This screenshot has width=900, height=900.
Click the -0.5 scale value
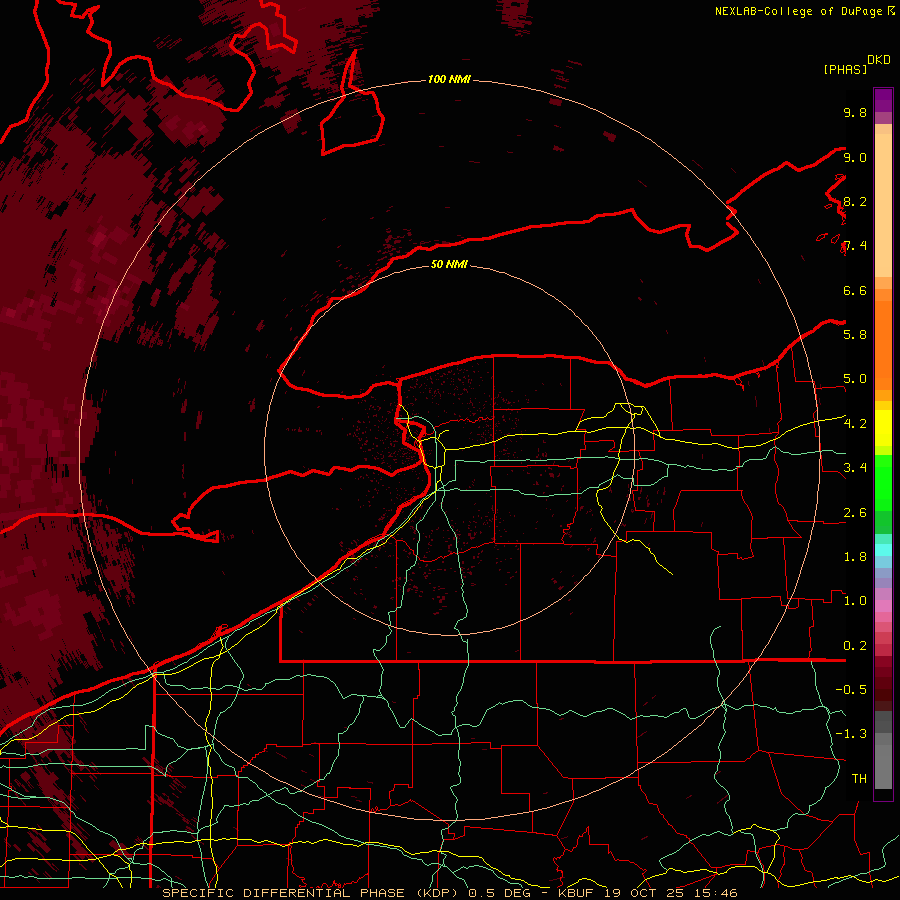pos(851,689)
